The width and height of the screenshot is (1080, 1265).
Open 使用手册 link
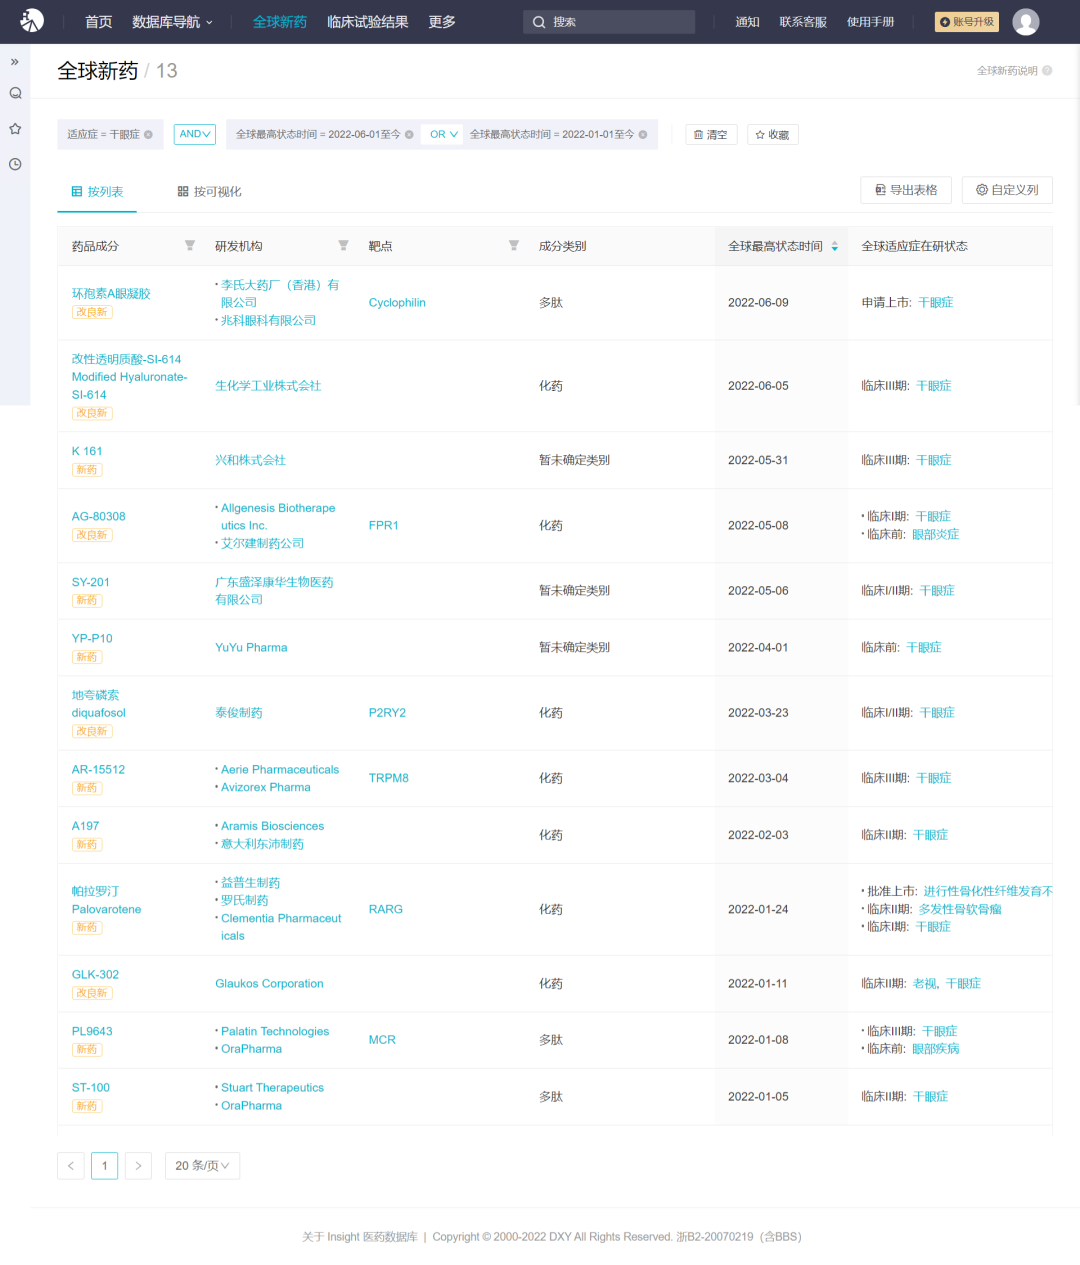click(x=871, y=22)
